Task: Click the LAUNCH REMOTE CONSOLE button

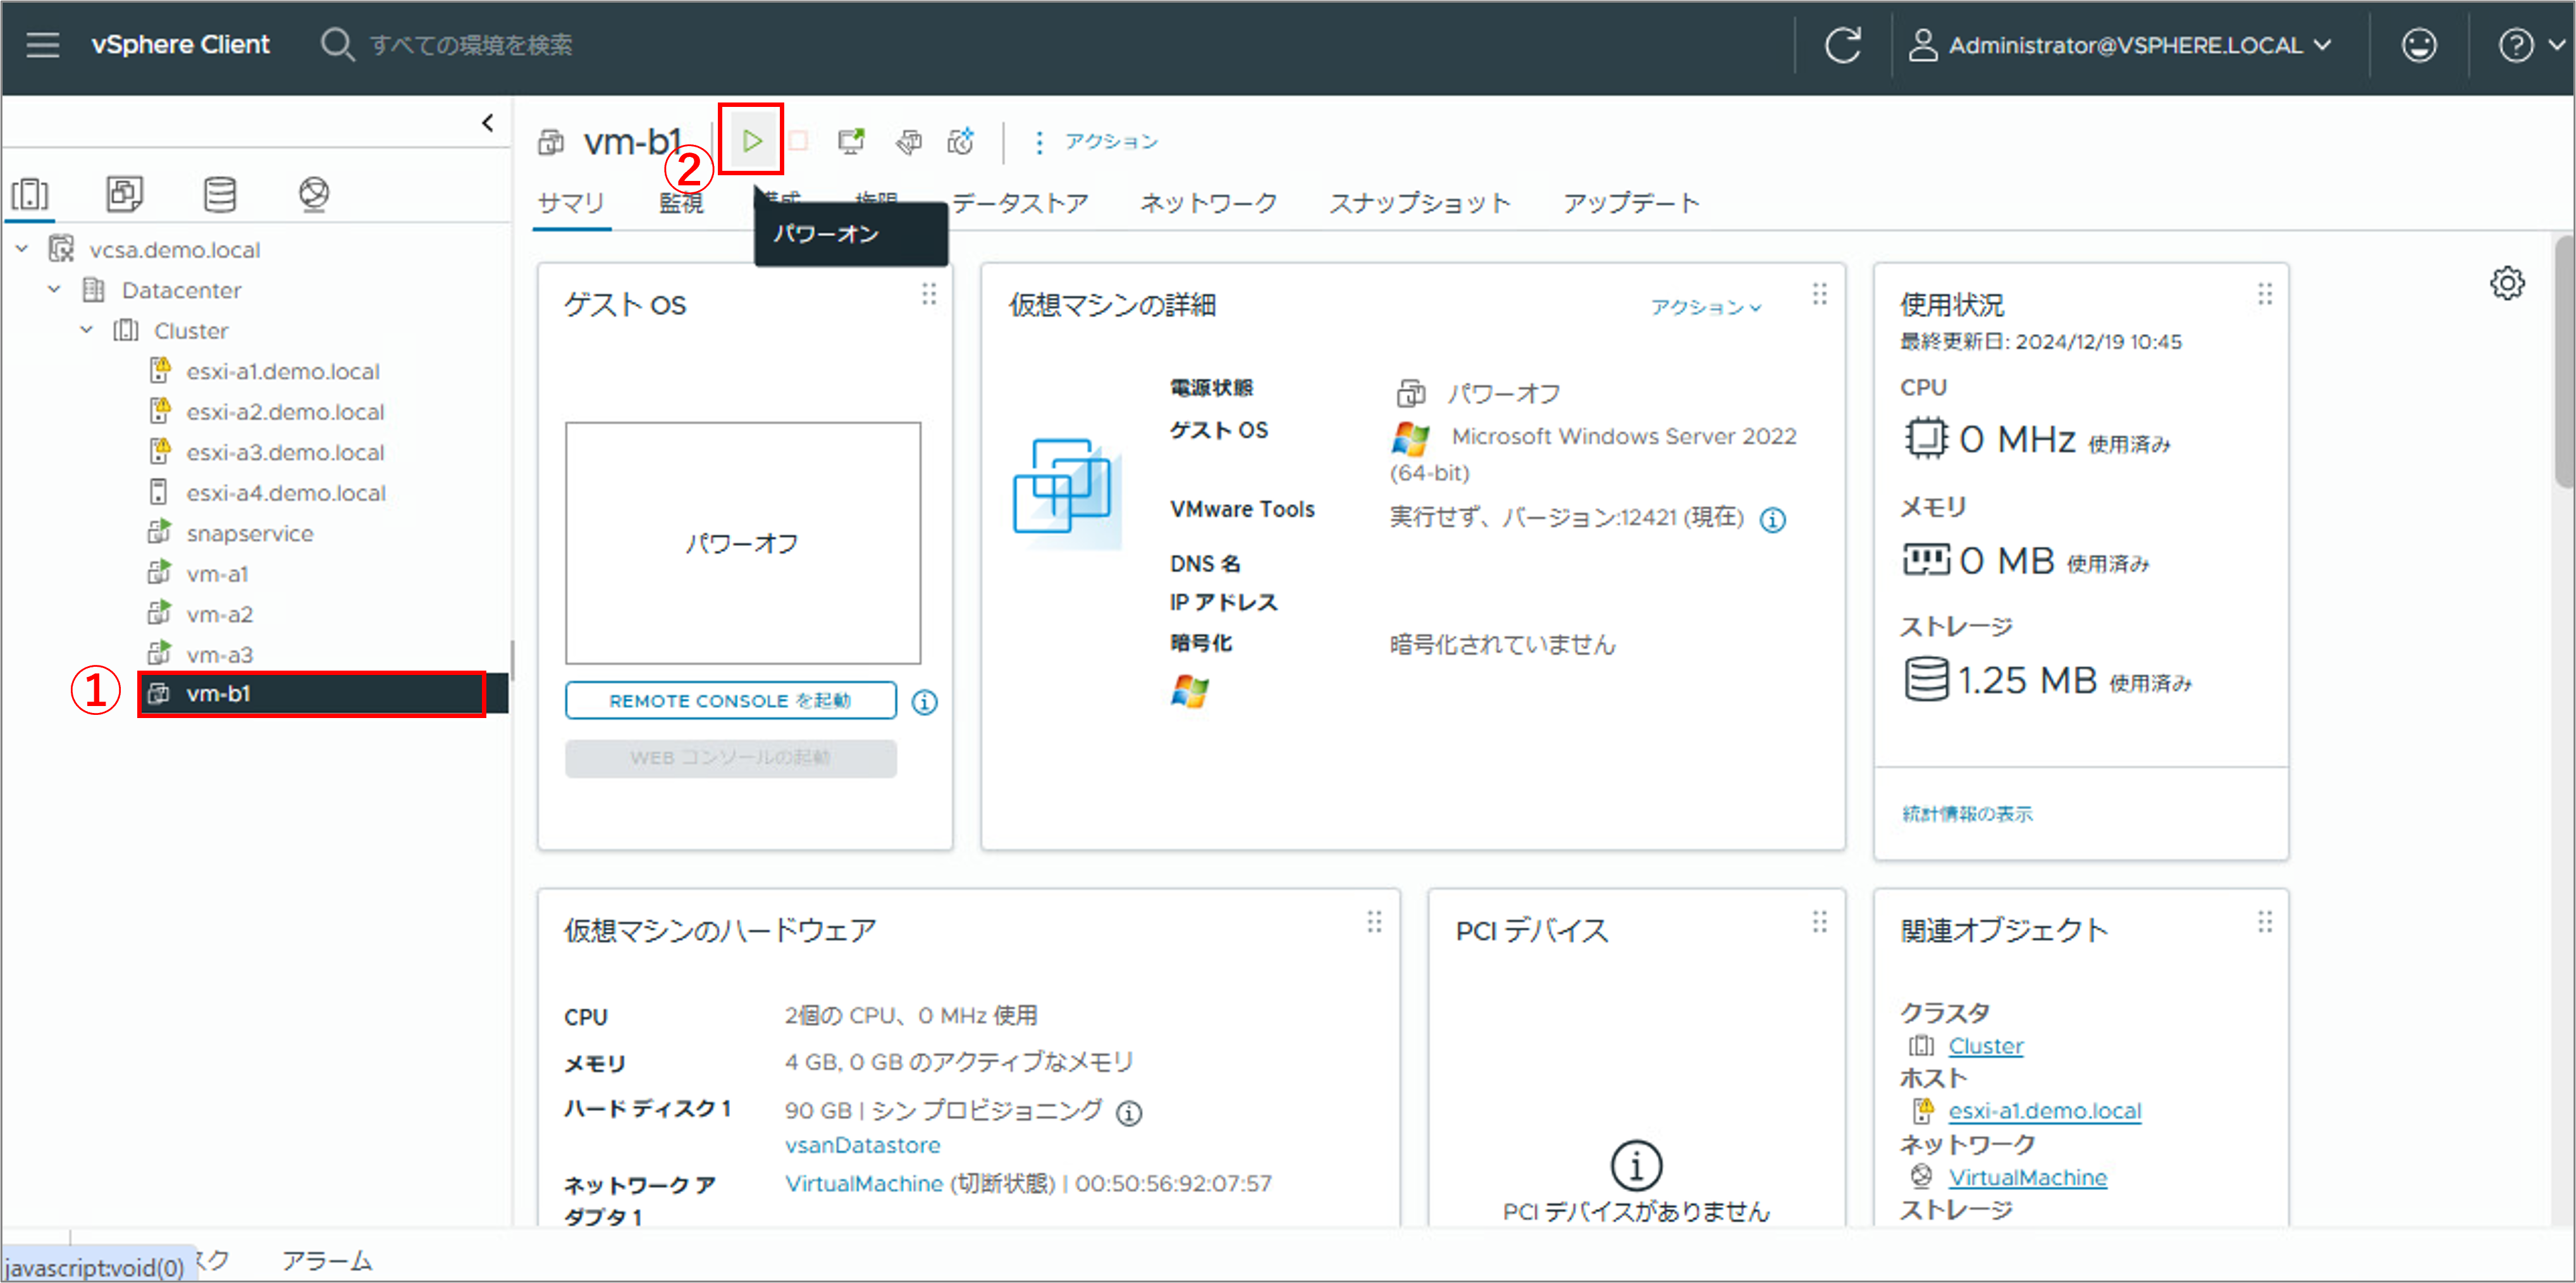Action: pos(730,700)
